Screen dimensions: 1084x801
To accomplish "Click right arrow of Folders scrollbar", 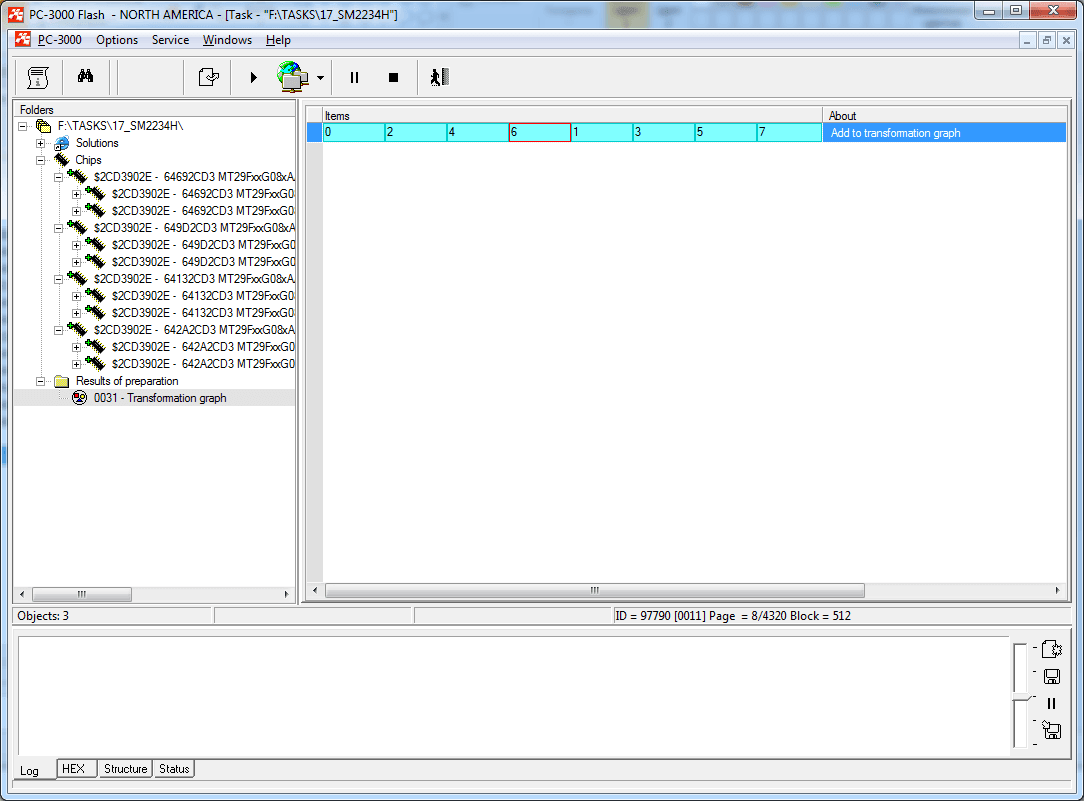I will coord(286,594).
